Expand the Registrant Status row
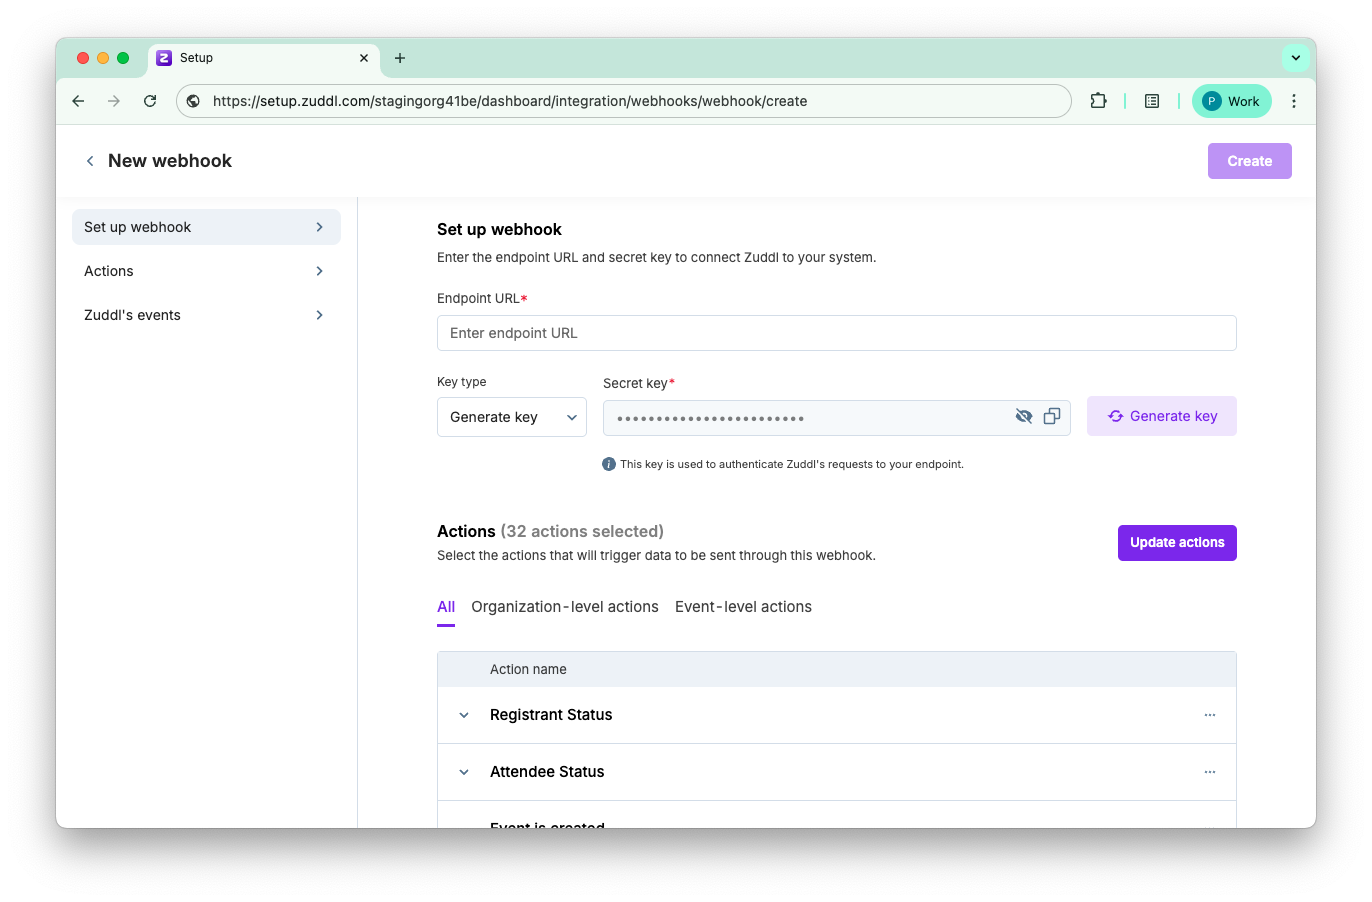Image resolution: width=1372 pixels, height=902 pixels. tap(464, 715)
